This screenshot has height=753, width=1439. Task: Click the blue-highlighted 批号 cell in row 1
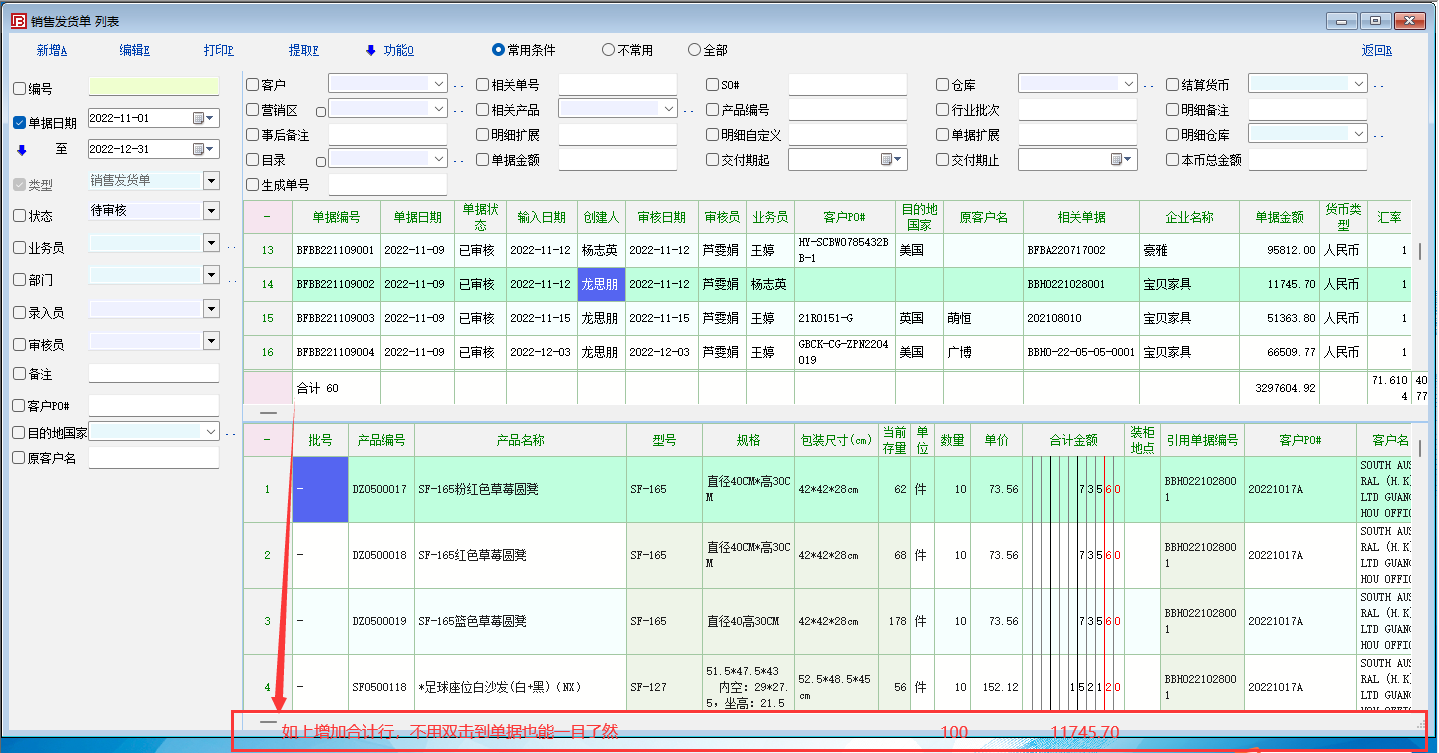(x=320, y=489)
